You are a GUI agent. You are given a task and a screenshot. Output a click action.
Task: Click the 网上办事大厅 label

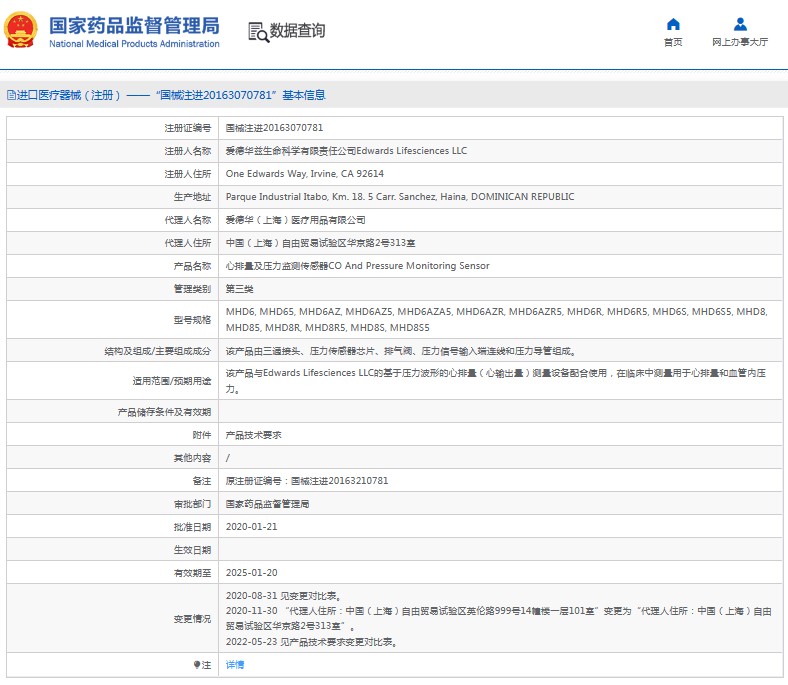click(x=740, y=42)
